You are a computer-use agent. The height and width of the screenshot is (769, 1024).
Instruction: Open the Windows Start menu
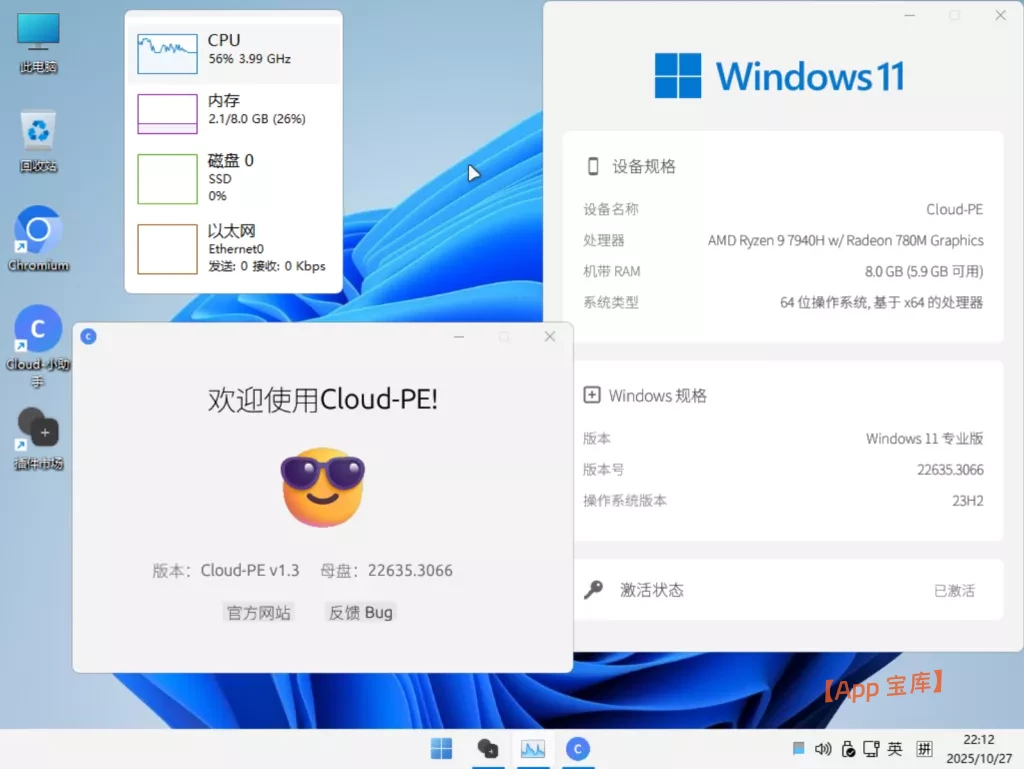tap(441, 748)
